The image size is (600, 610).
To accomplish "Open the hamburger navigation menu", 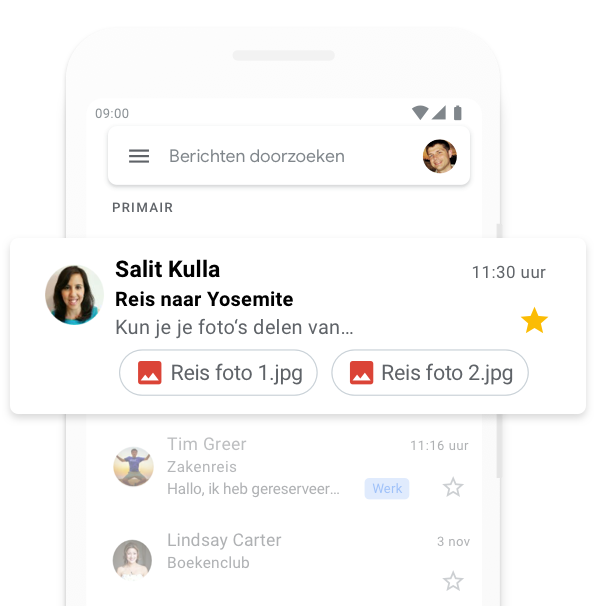I will tap(139, 156).
